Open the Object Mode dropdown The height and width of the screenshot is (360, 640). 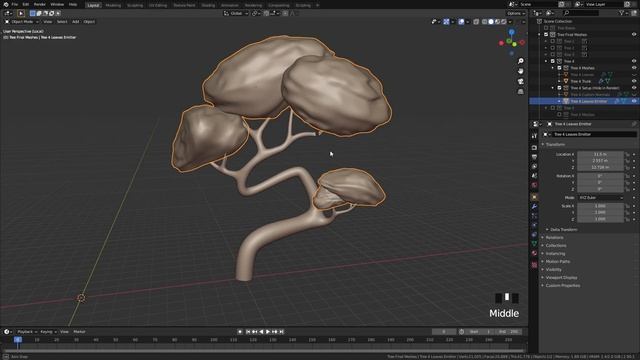point(22,22)
